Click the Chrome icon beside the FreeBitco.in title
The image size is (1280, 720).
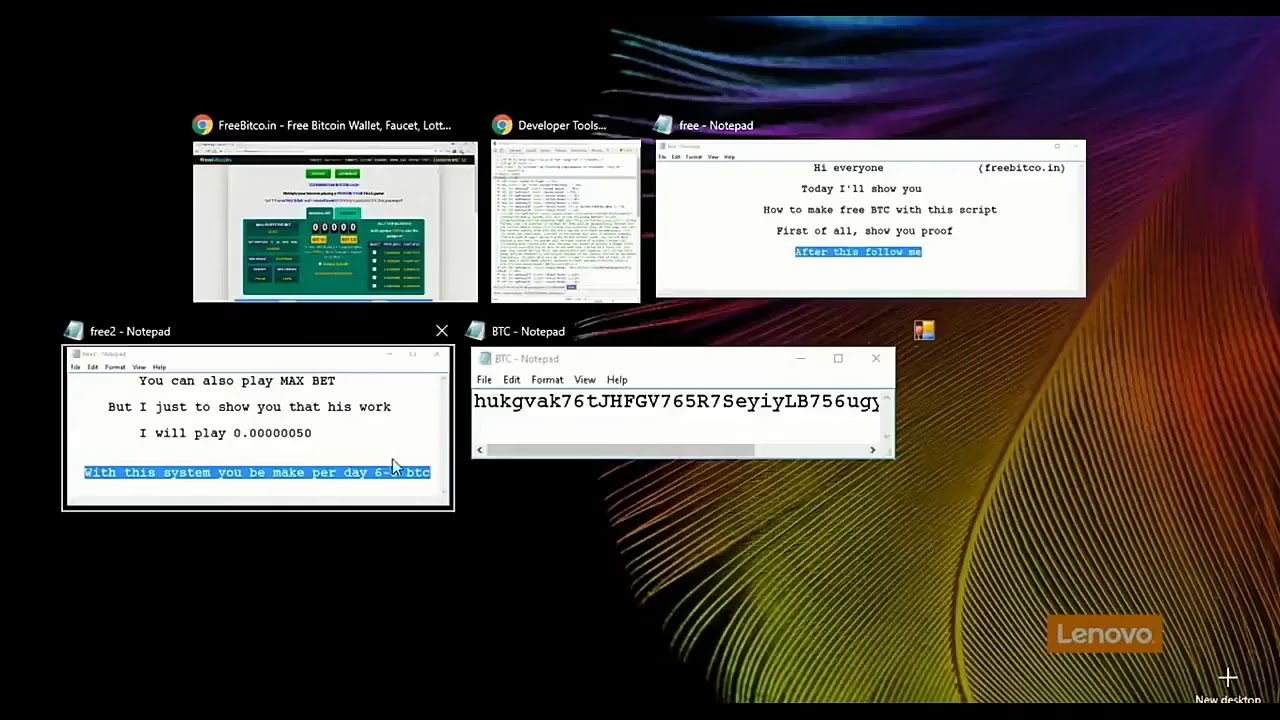point(203,125)
